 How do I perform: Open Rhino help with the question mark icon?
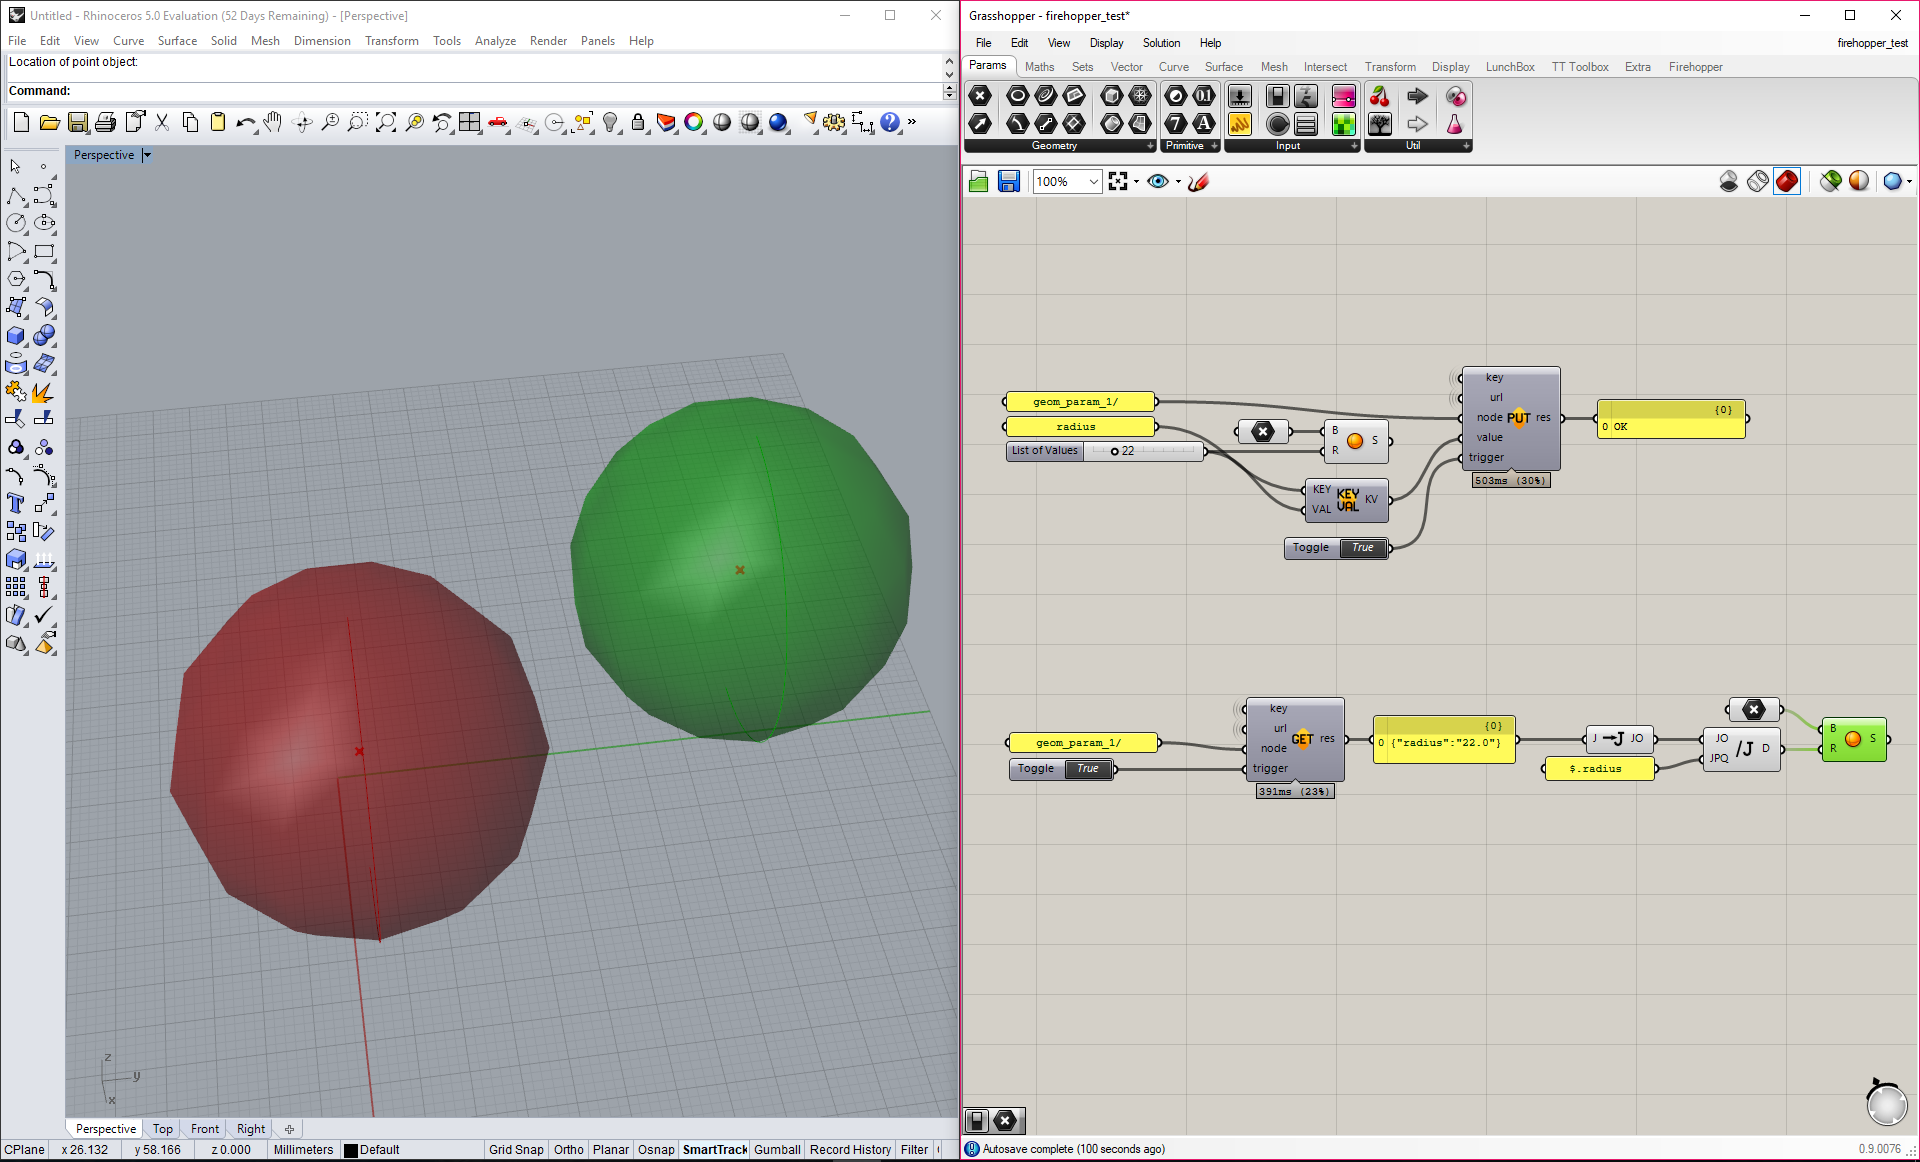[890, 123]
